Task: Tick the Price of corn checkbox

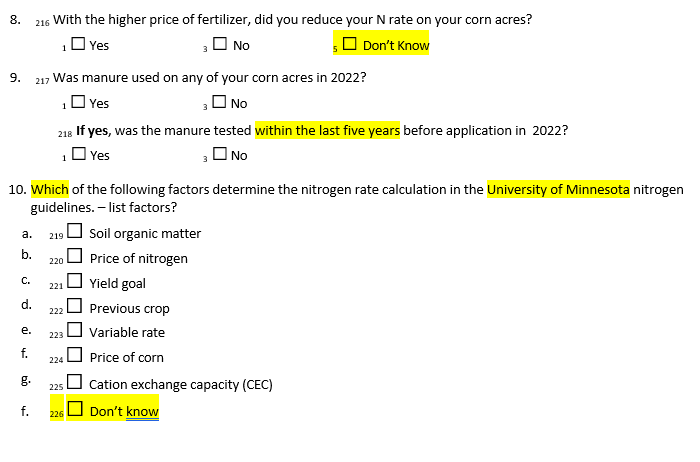Action: click(75, 358)
